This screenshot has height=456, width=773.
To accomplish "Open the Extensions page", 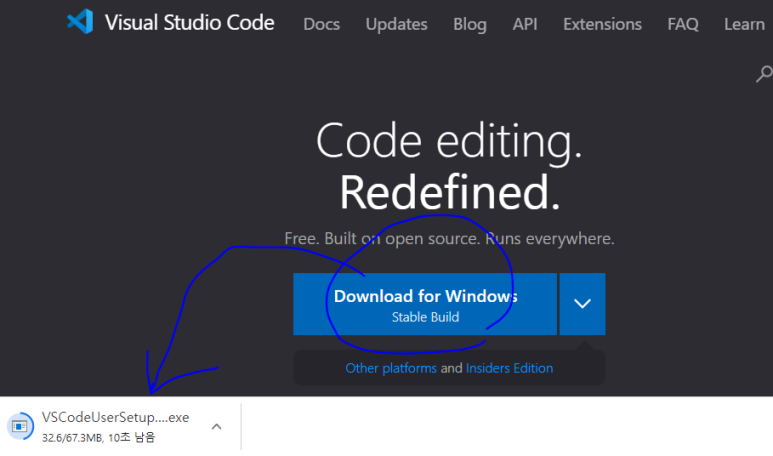I will pos(602,24).
